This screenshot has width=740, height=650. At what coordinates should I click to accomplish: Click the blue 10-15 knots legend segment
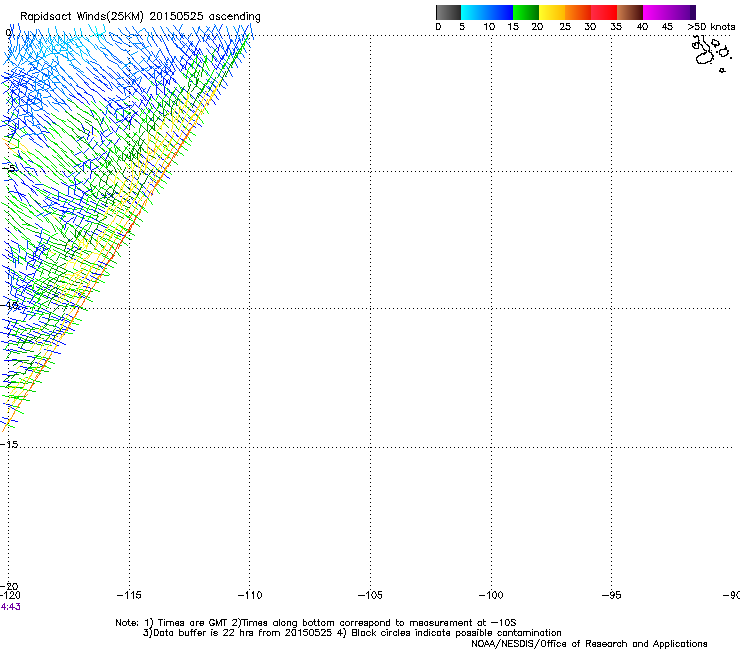pos(500,12)
